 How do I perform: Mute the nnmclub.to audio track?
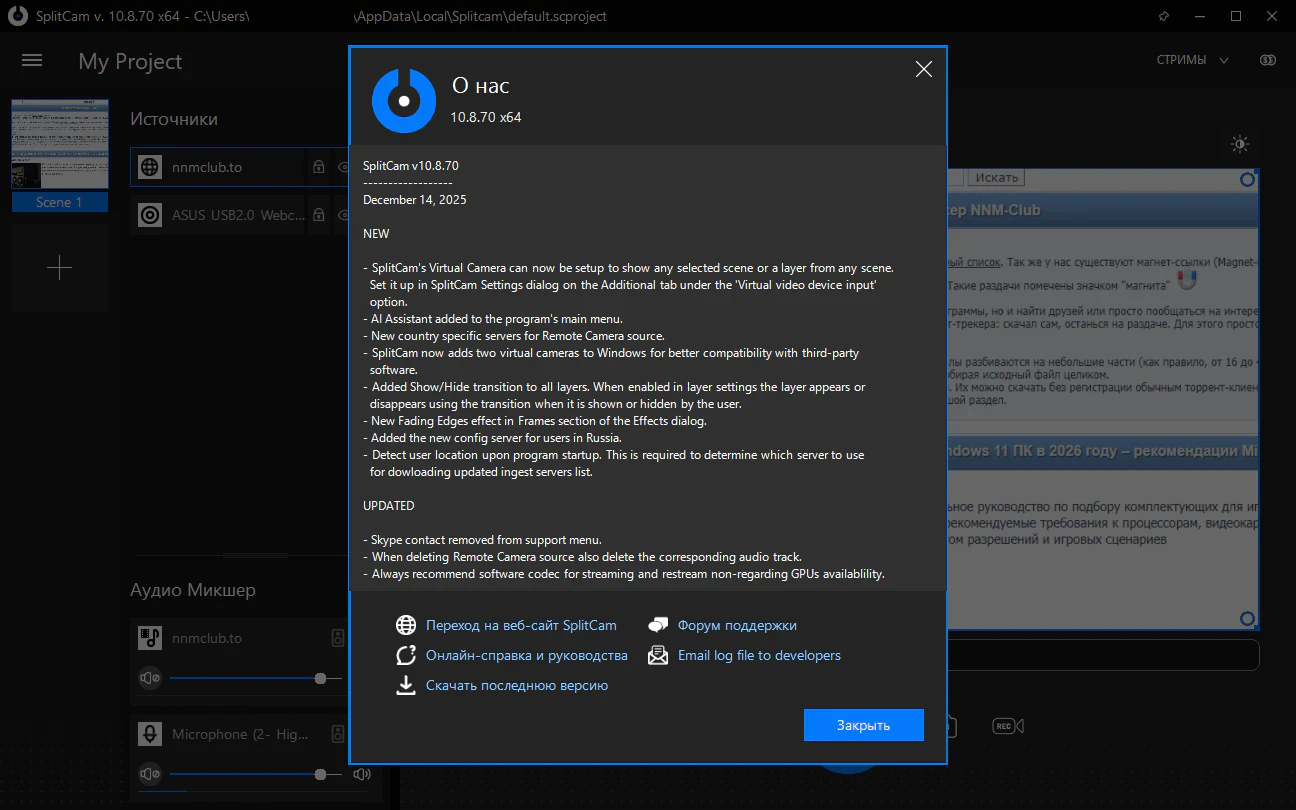[x=150, y=678]
